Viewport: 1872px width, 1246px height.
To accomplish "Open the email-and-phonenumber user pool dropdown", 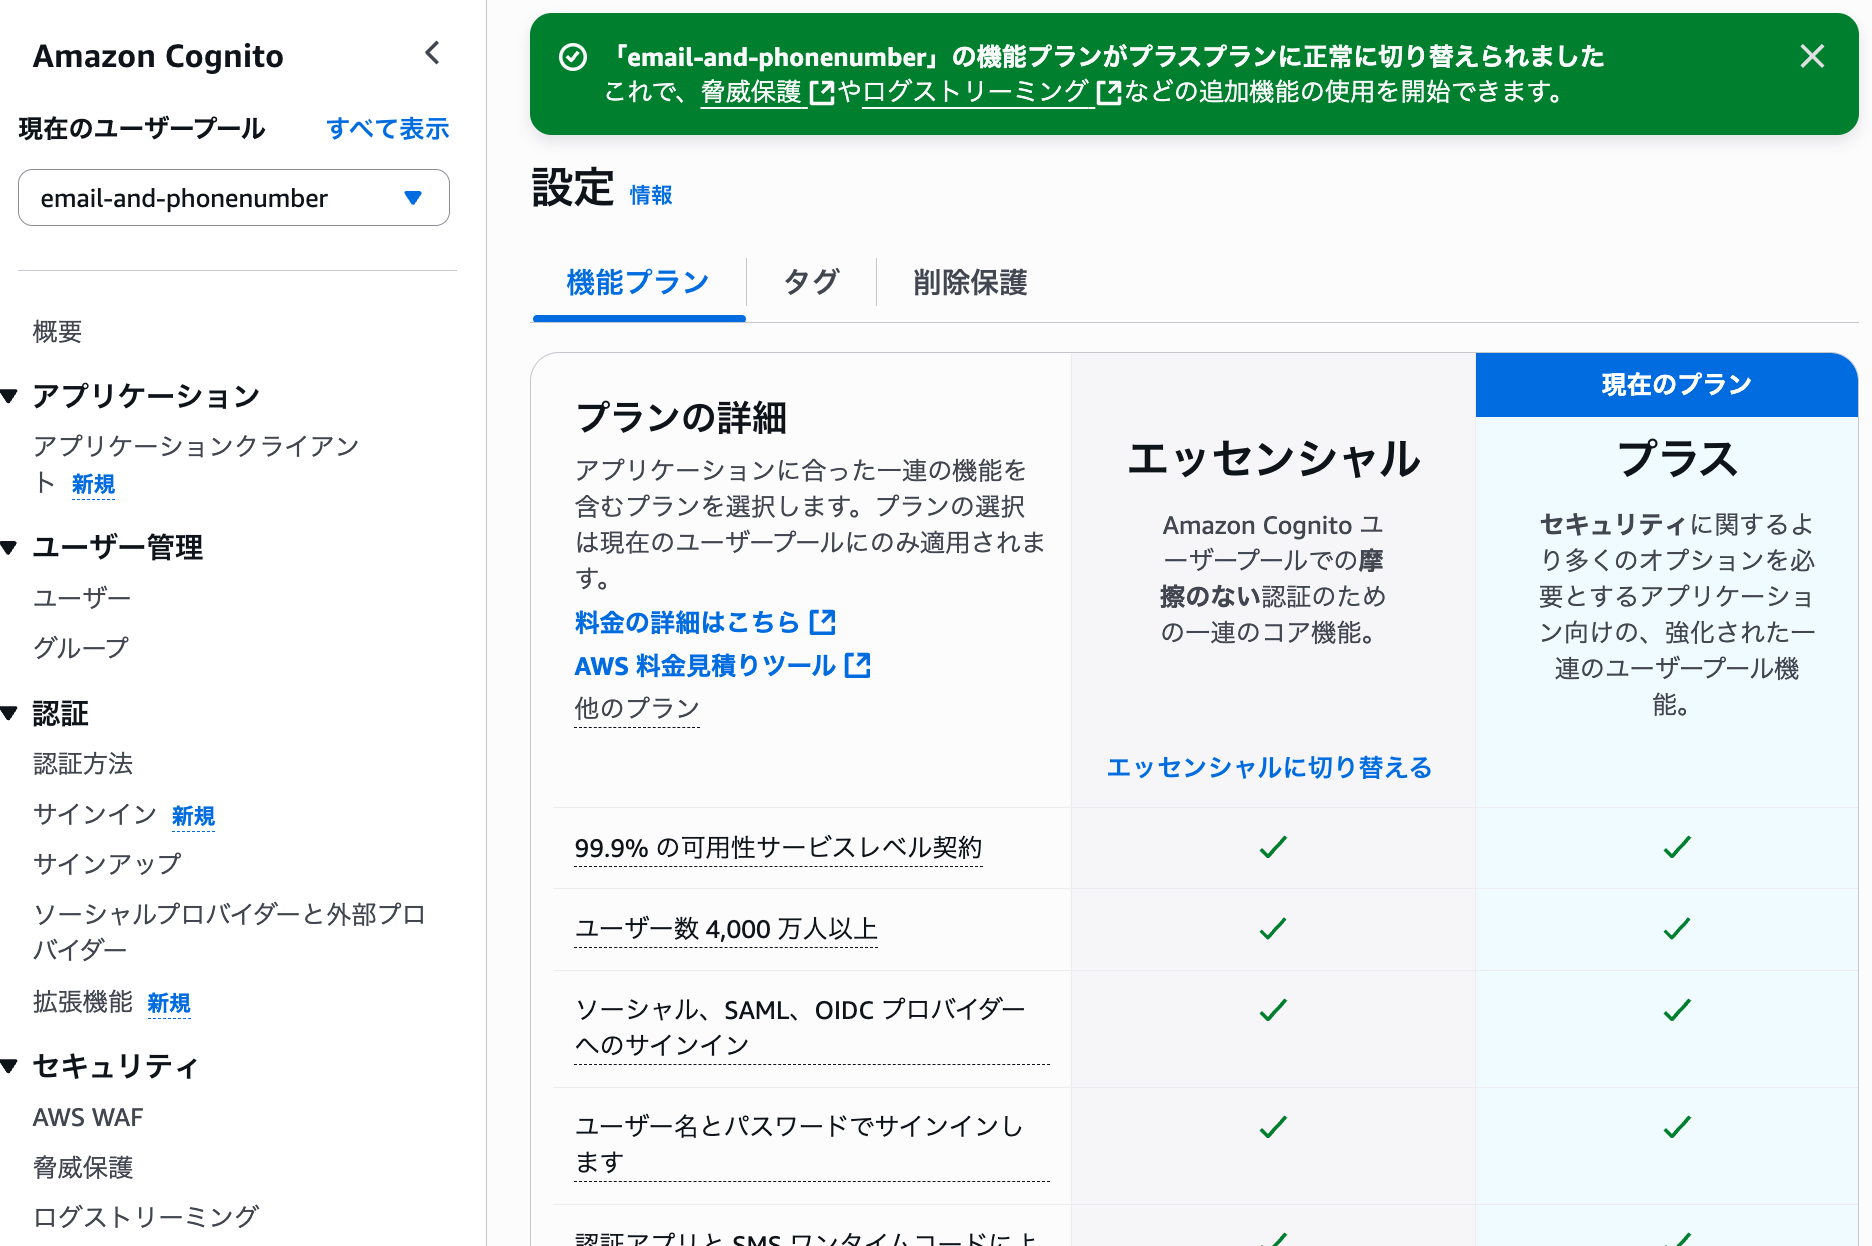I will 234,198.
